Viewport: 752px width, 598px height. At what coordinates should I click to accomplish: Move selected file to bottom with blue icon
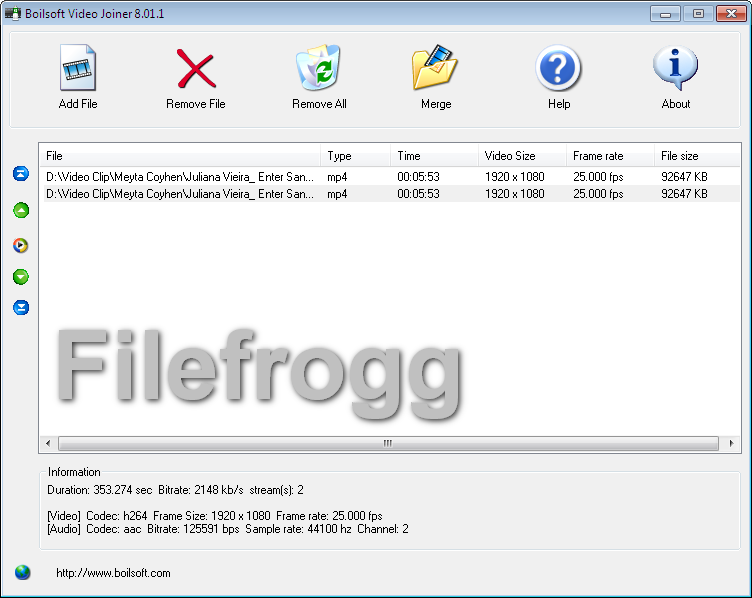(21, 307)
